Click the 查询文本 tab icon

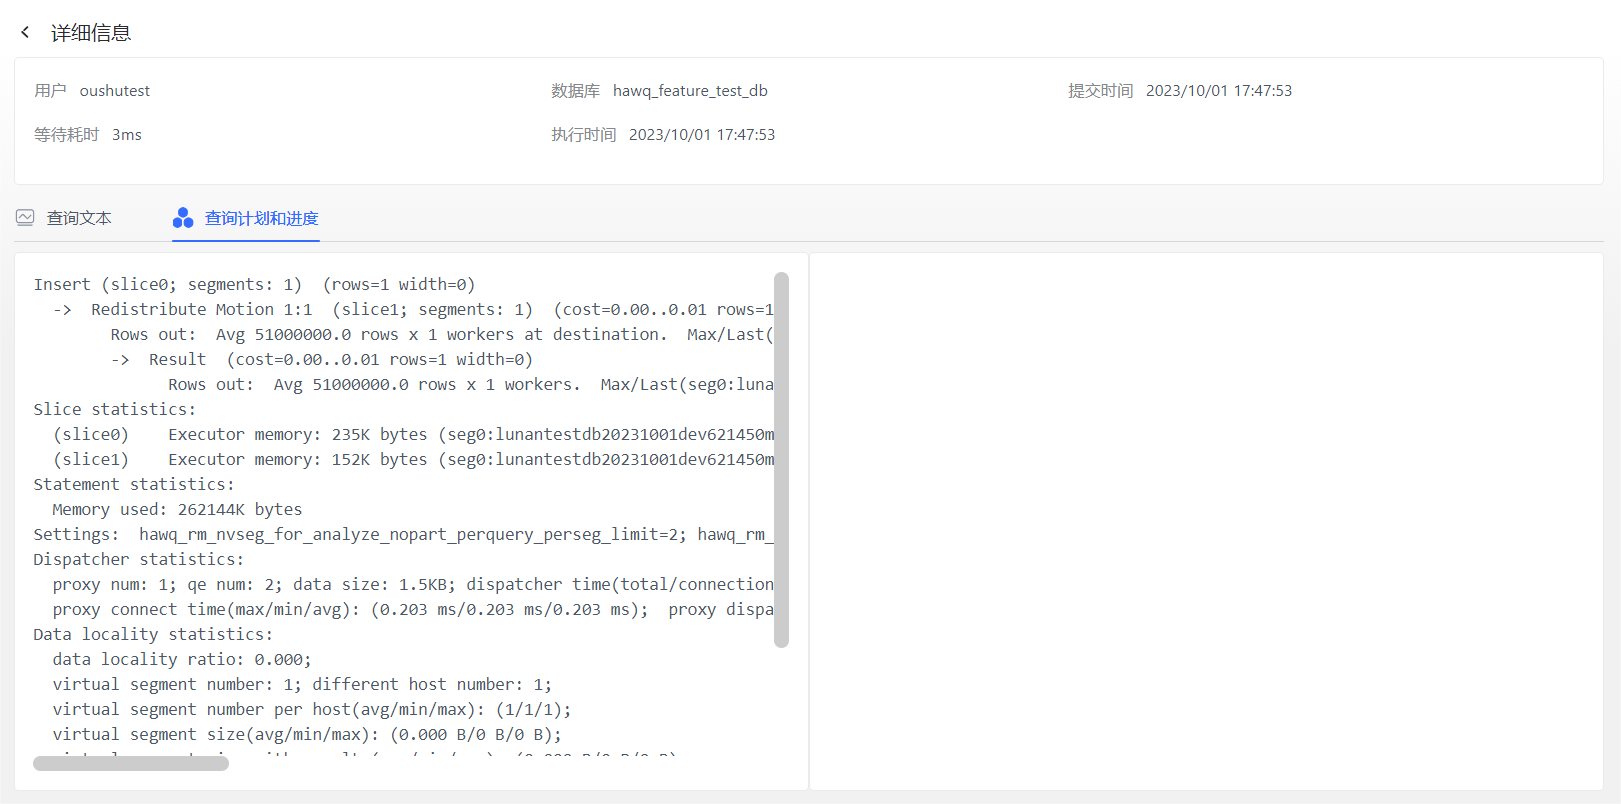pos(25,218)
